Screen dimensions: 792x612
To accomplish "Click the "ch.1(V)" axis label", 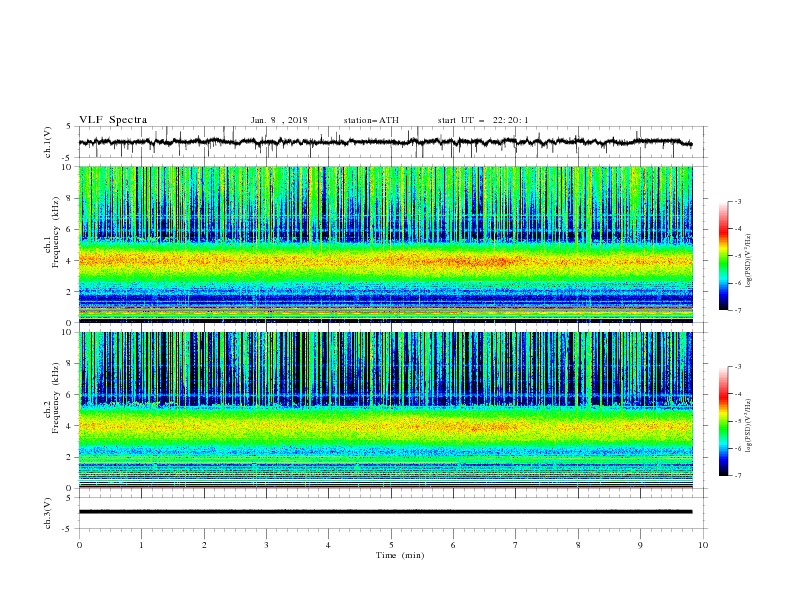I will [x=48, y=142].
